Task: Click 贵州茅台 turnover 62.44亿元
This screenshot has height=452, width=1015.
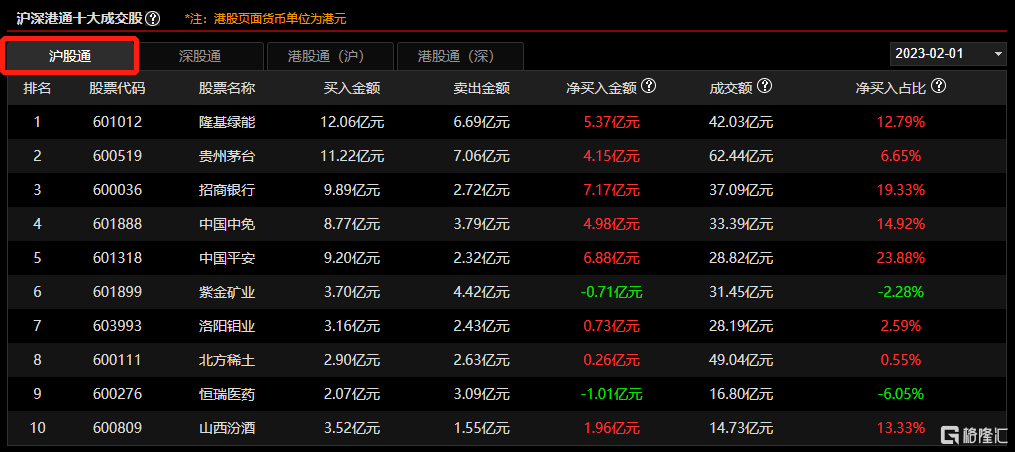Action: 741,156
